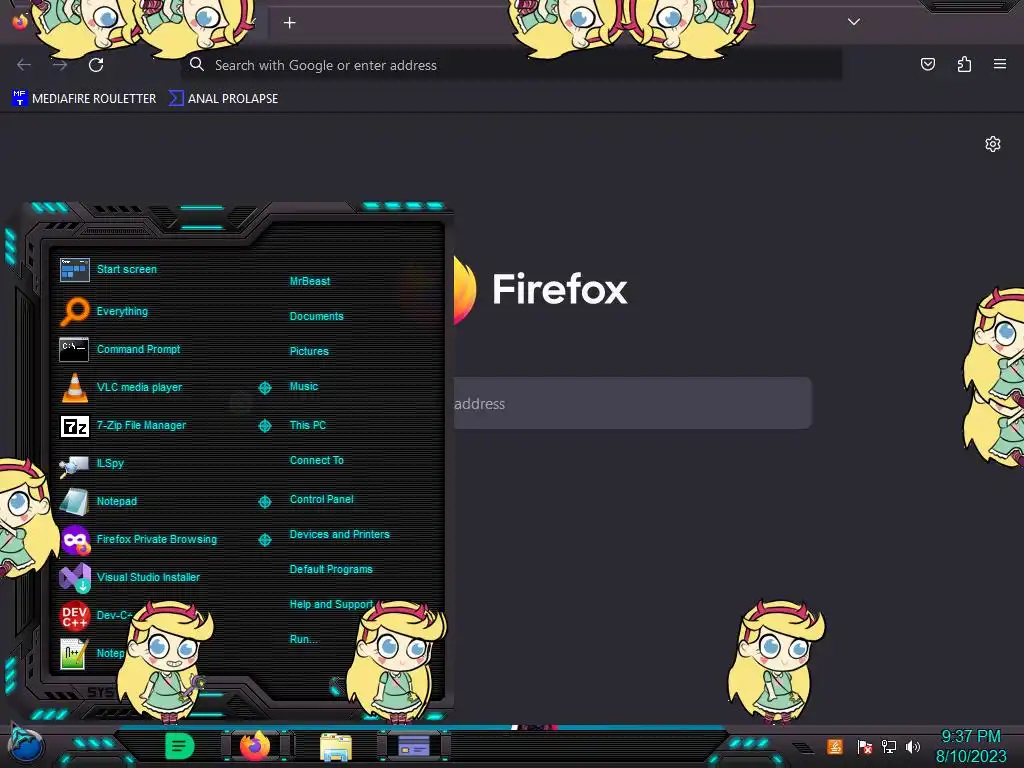Open File Explorer from taskbar
Screen dimensions: 1024x768
[x=336, y=746]
